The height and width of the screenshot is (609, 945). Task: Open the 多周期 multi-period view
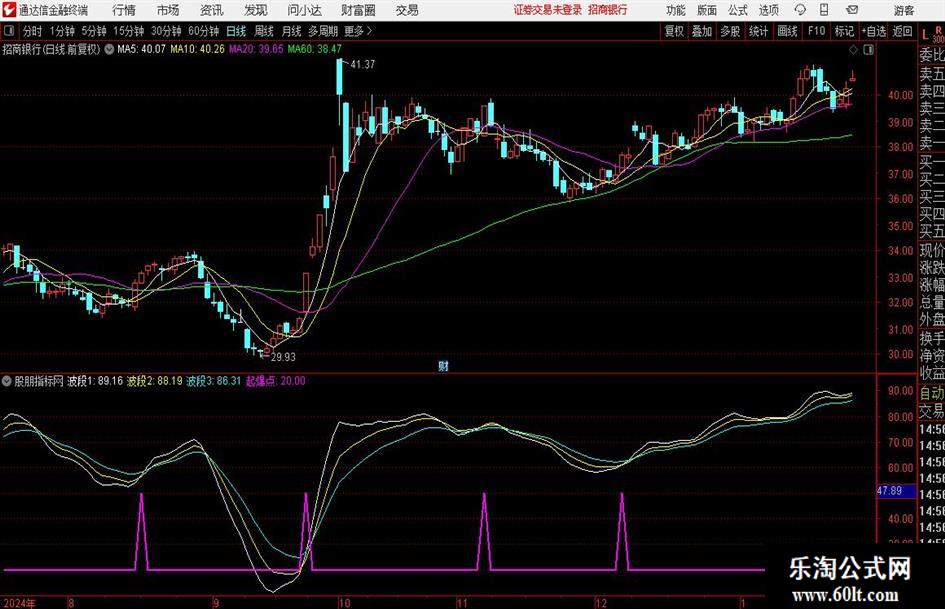(x=323, y=31)
